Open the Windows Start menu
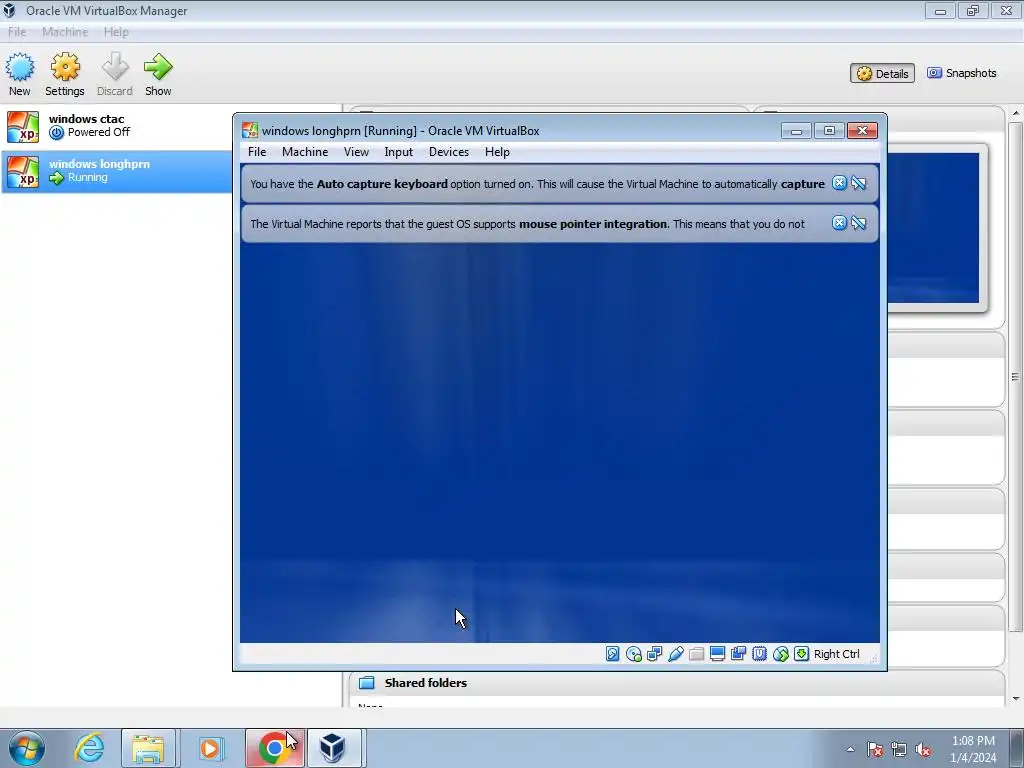 26,748
